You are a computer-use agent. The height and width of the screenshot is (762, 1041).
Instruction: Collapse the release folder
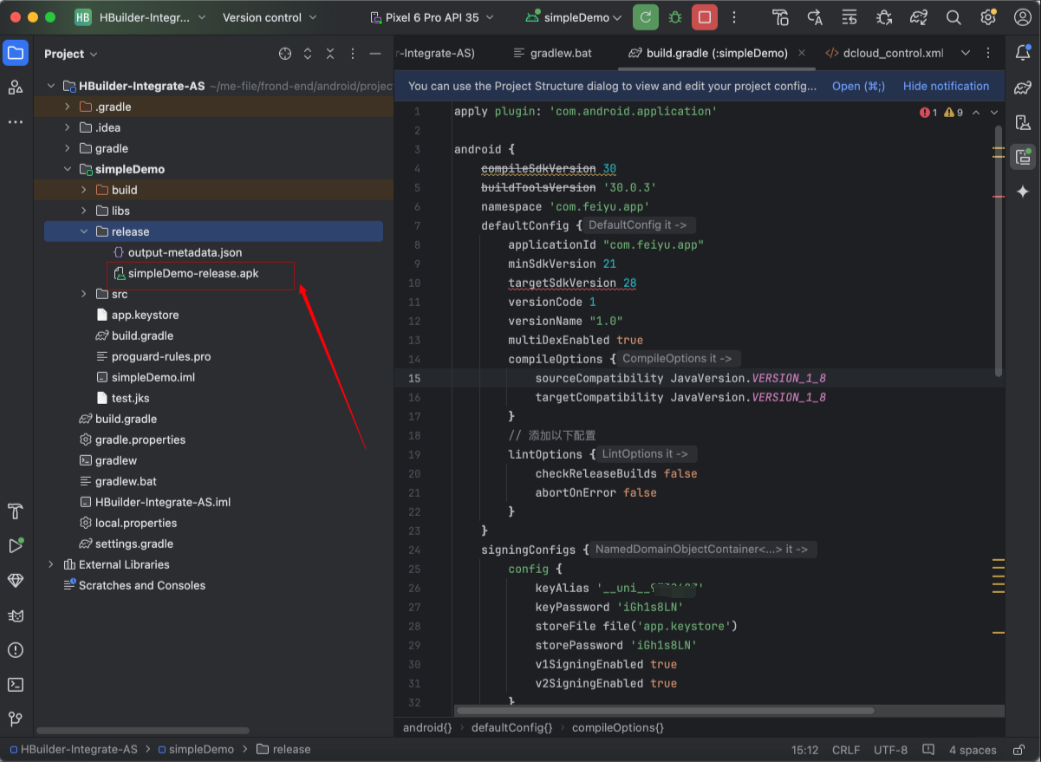pyautogui.click(x=84, y=232)
